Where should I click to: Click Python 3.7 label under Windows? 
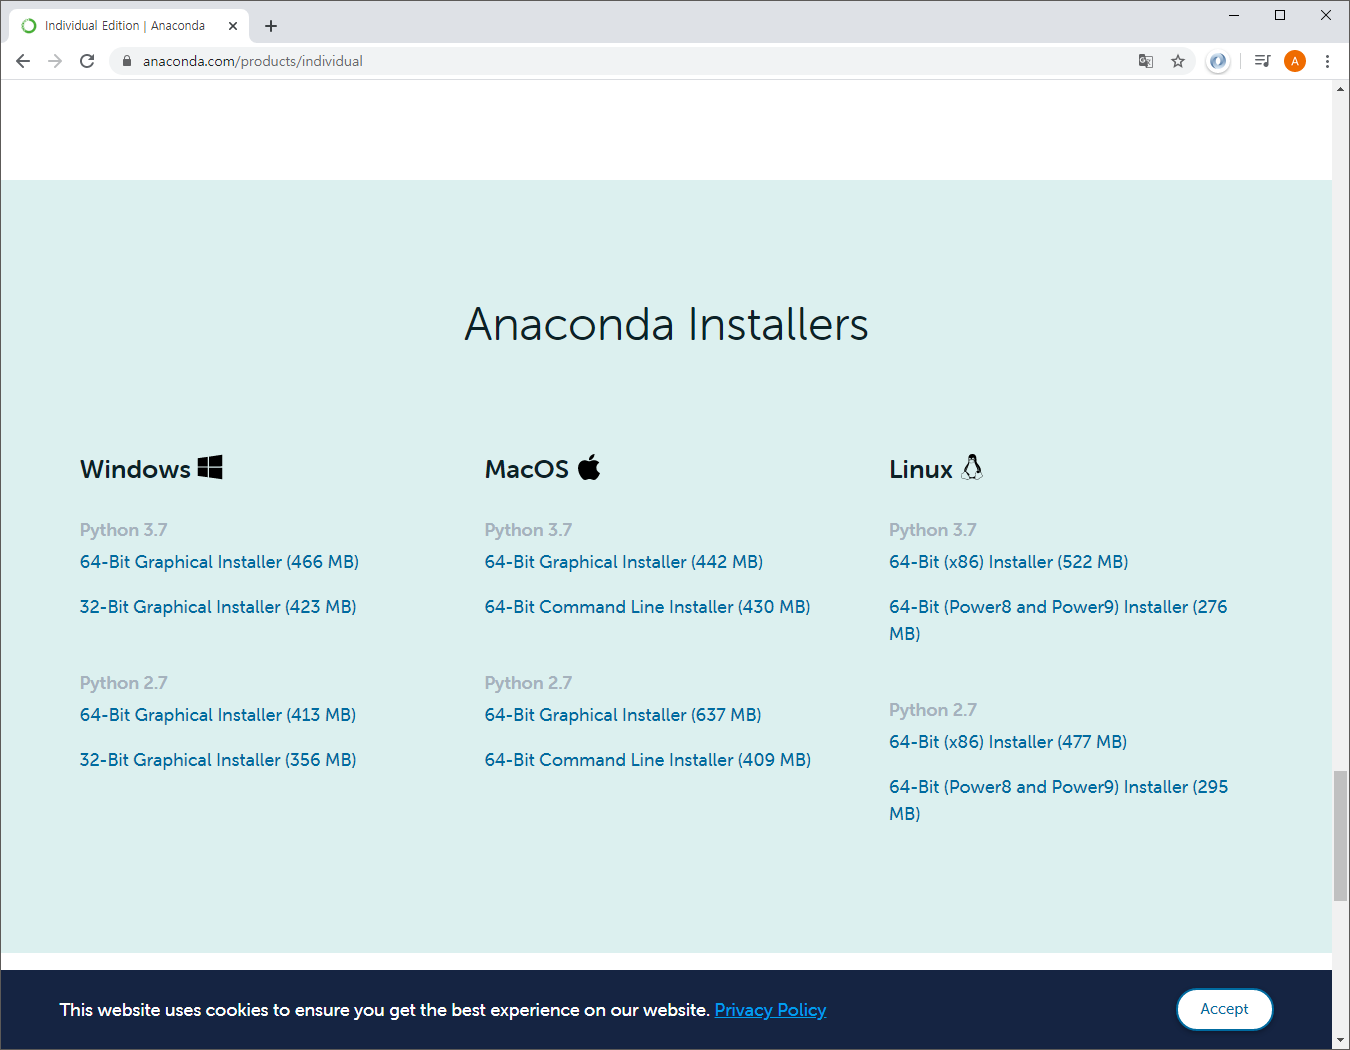pyautogui.click(x=124, y=530)
